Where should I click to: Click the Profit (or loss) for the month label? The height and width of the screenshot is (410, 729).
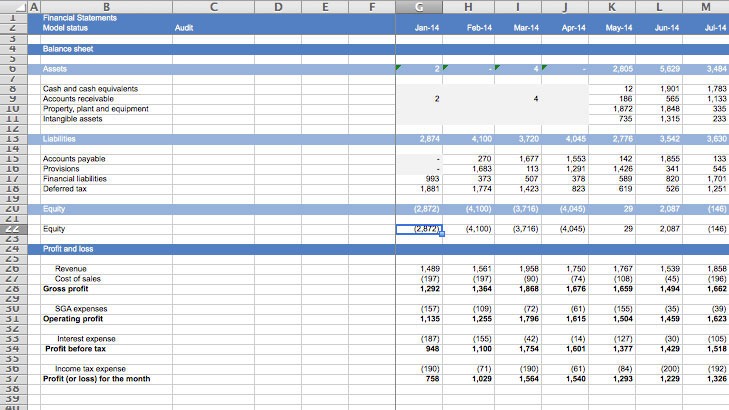96,379
